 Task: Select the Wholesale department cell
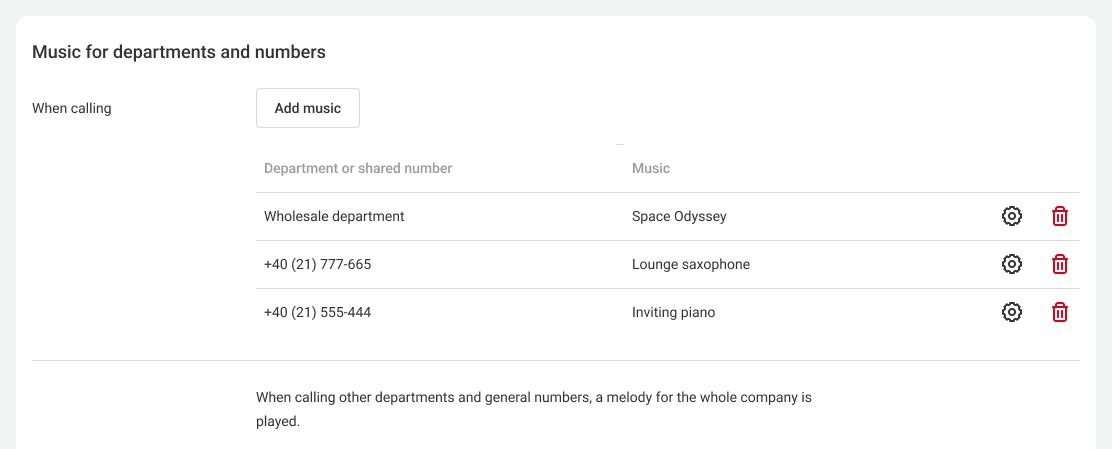(x=334, y=216)
